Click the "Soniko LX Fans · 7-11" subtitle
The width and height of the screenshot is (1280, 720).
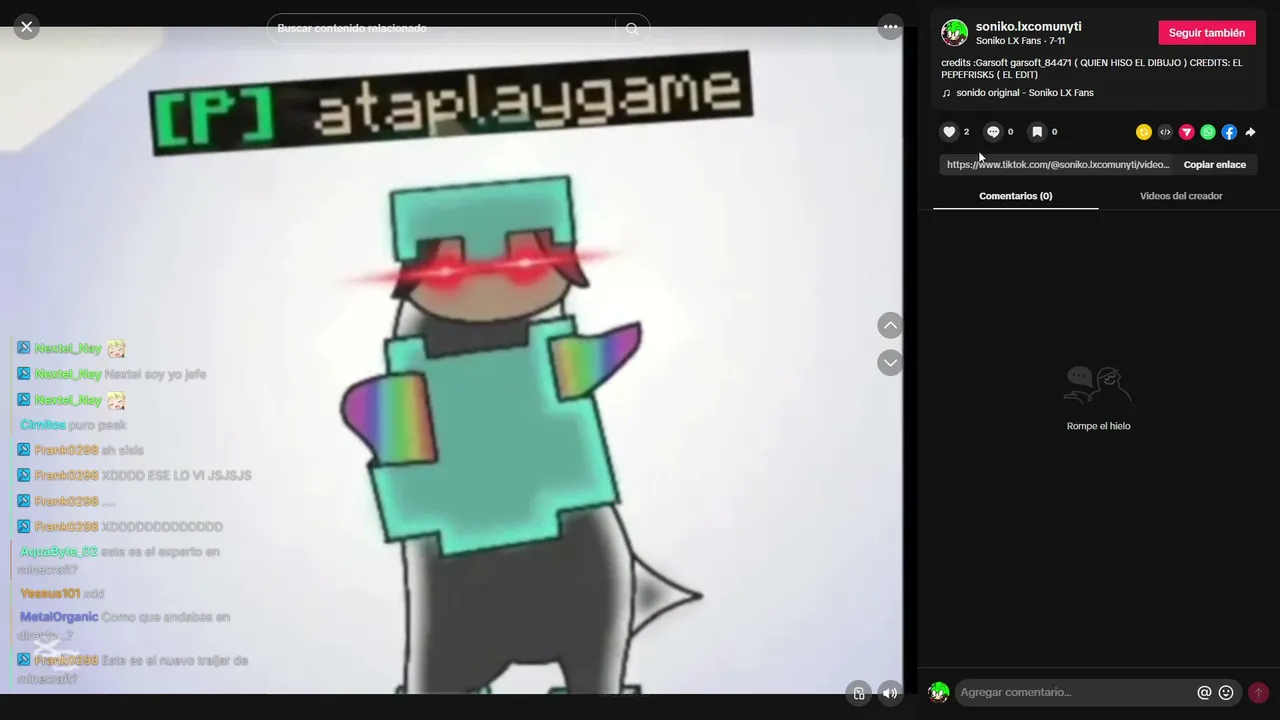coord(1022,41)
